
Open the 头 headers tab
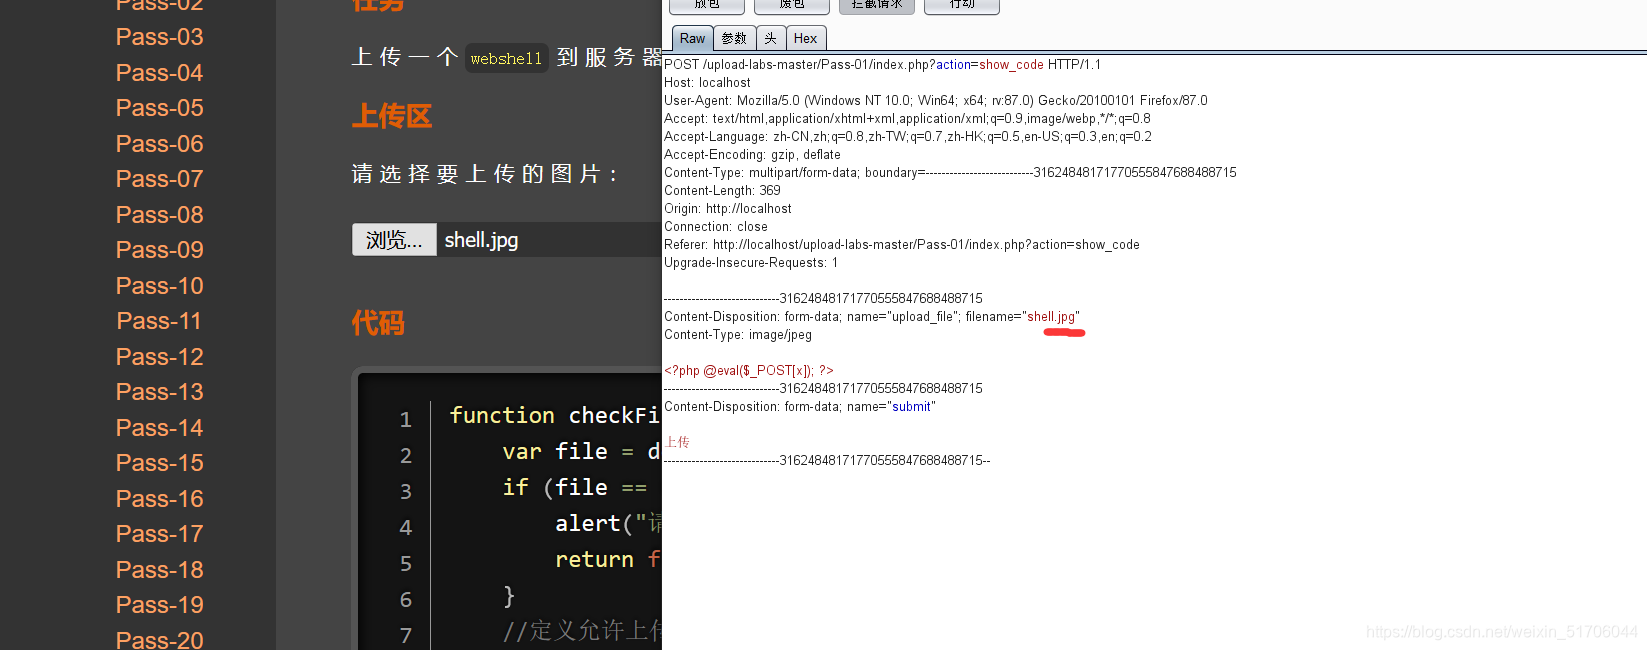pos(770,38)
